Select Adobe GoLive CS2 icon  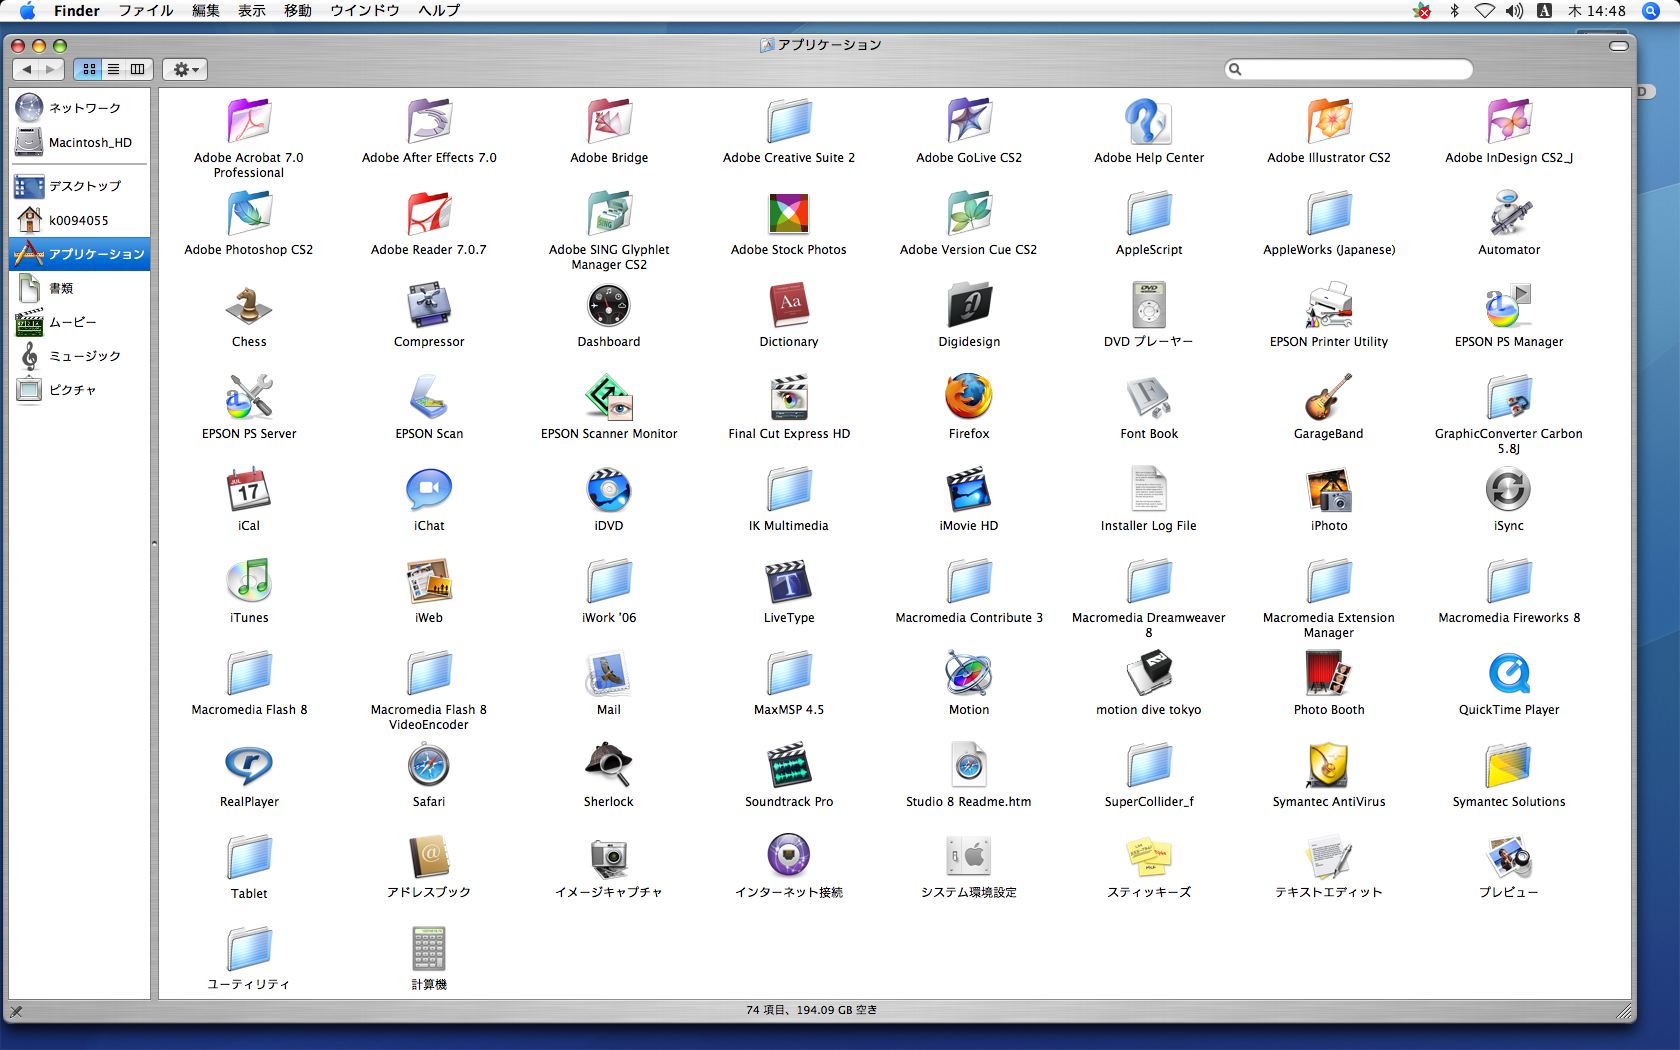click(969, 122)
